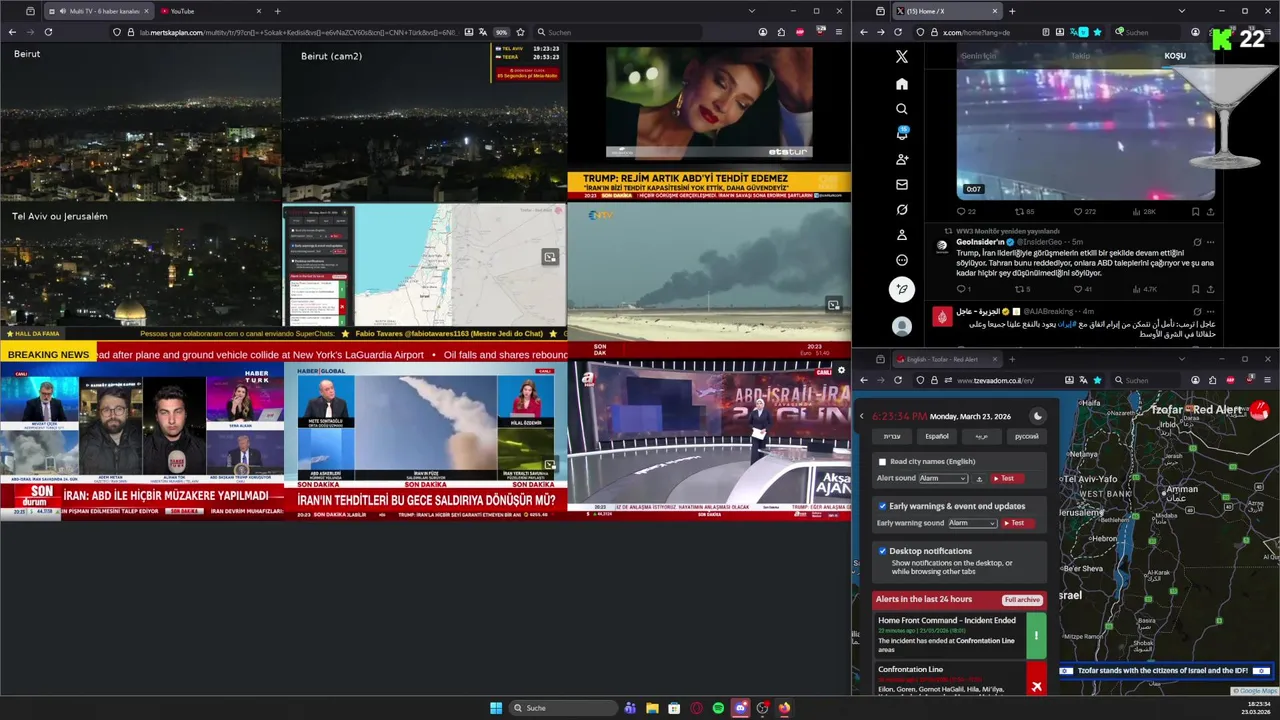Open the Alert sound dropdown
This screenshot has height=720, width=1280.
click(x=944, y=479)
